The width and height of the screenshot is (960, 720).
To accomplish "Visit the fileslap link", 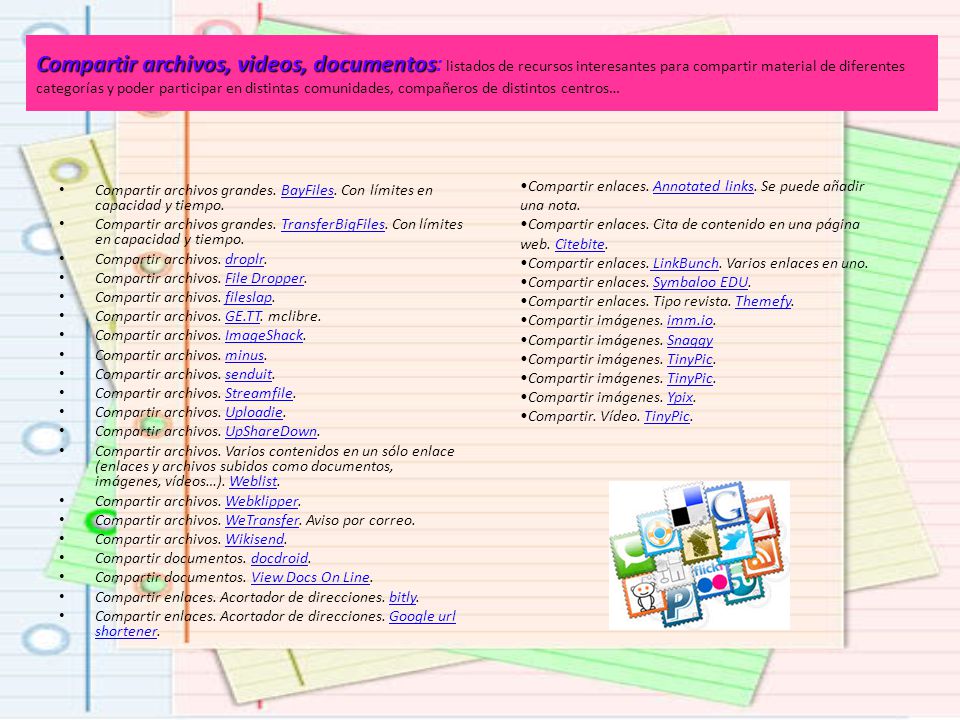I will click(x=249, y=297).
